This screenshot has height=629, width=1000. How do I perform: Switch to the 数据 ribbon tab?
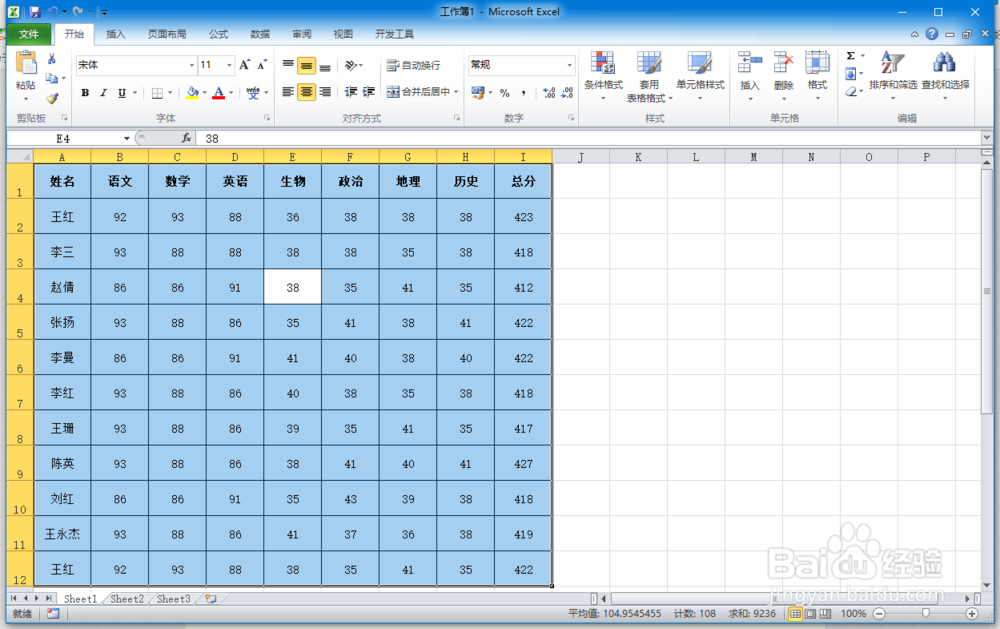click(x=260, y=34)
